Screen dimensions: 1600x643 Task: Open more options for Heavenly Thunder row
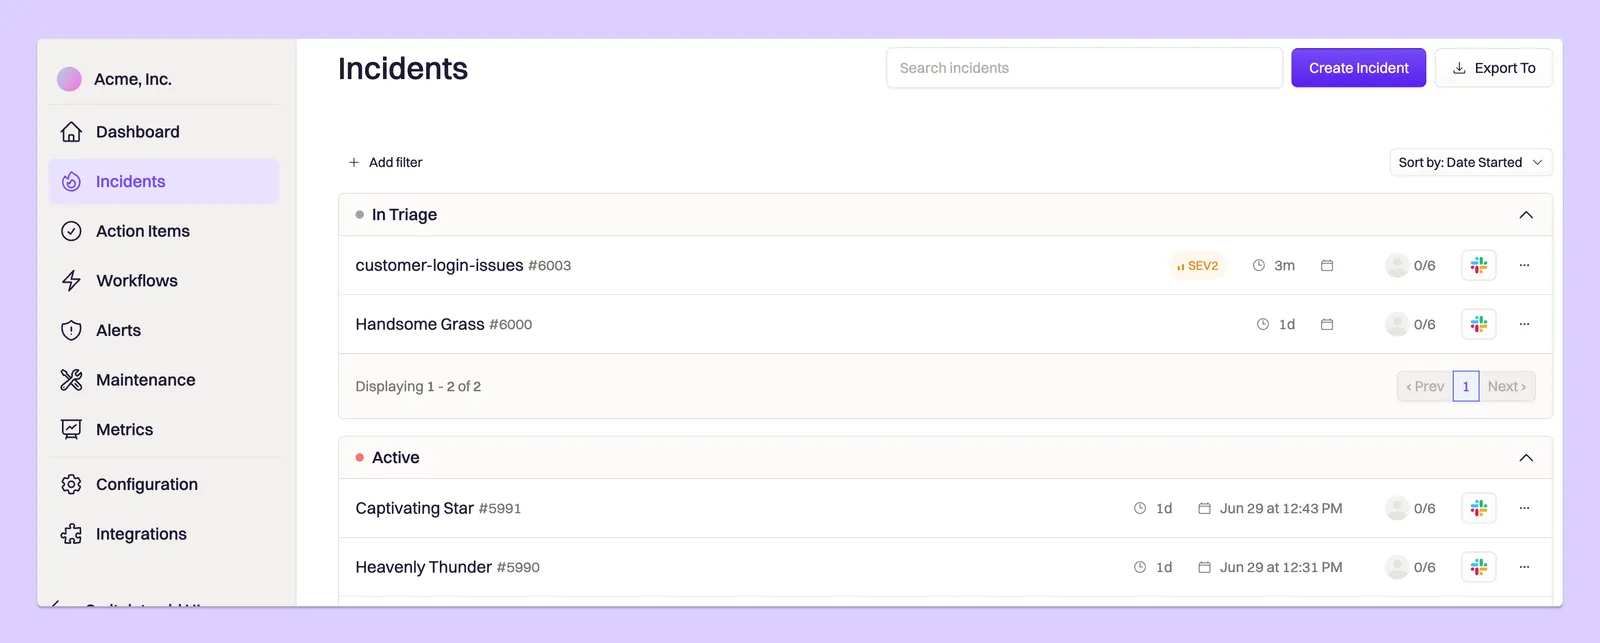pyautogui.click(x=1525, y=567)
